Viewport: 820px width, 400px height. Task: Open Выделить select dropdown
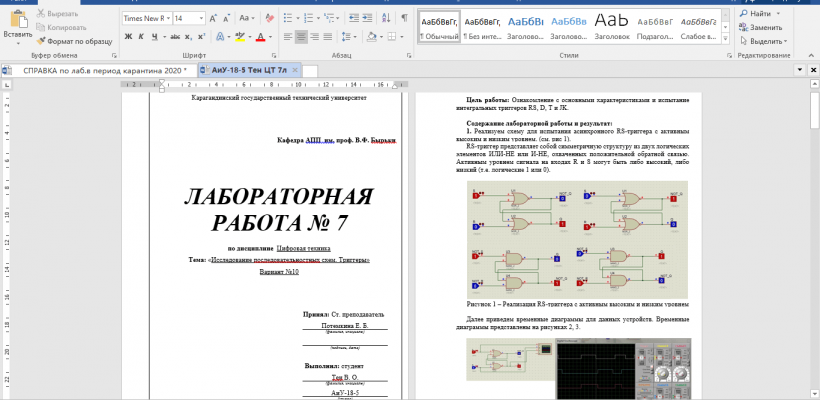[x=764, y=41]
